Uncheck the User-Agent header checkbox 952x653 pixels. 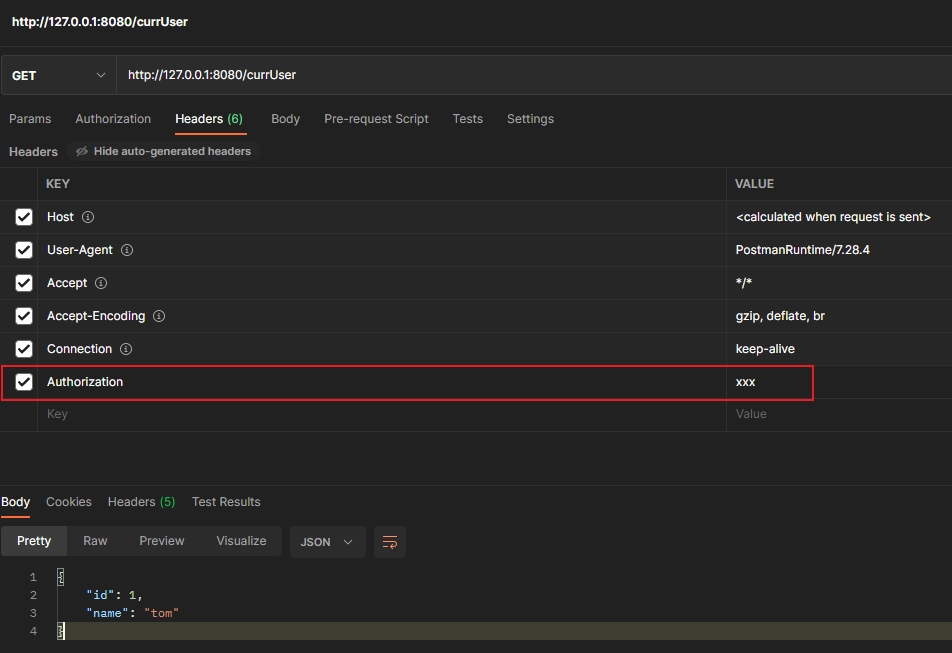tap(24, 250)
